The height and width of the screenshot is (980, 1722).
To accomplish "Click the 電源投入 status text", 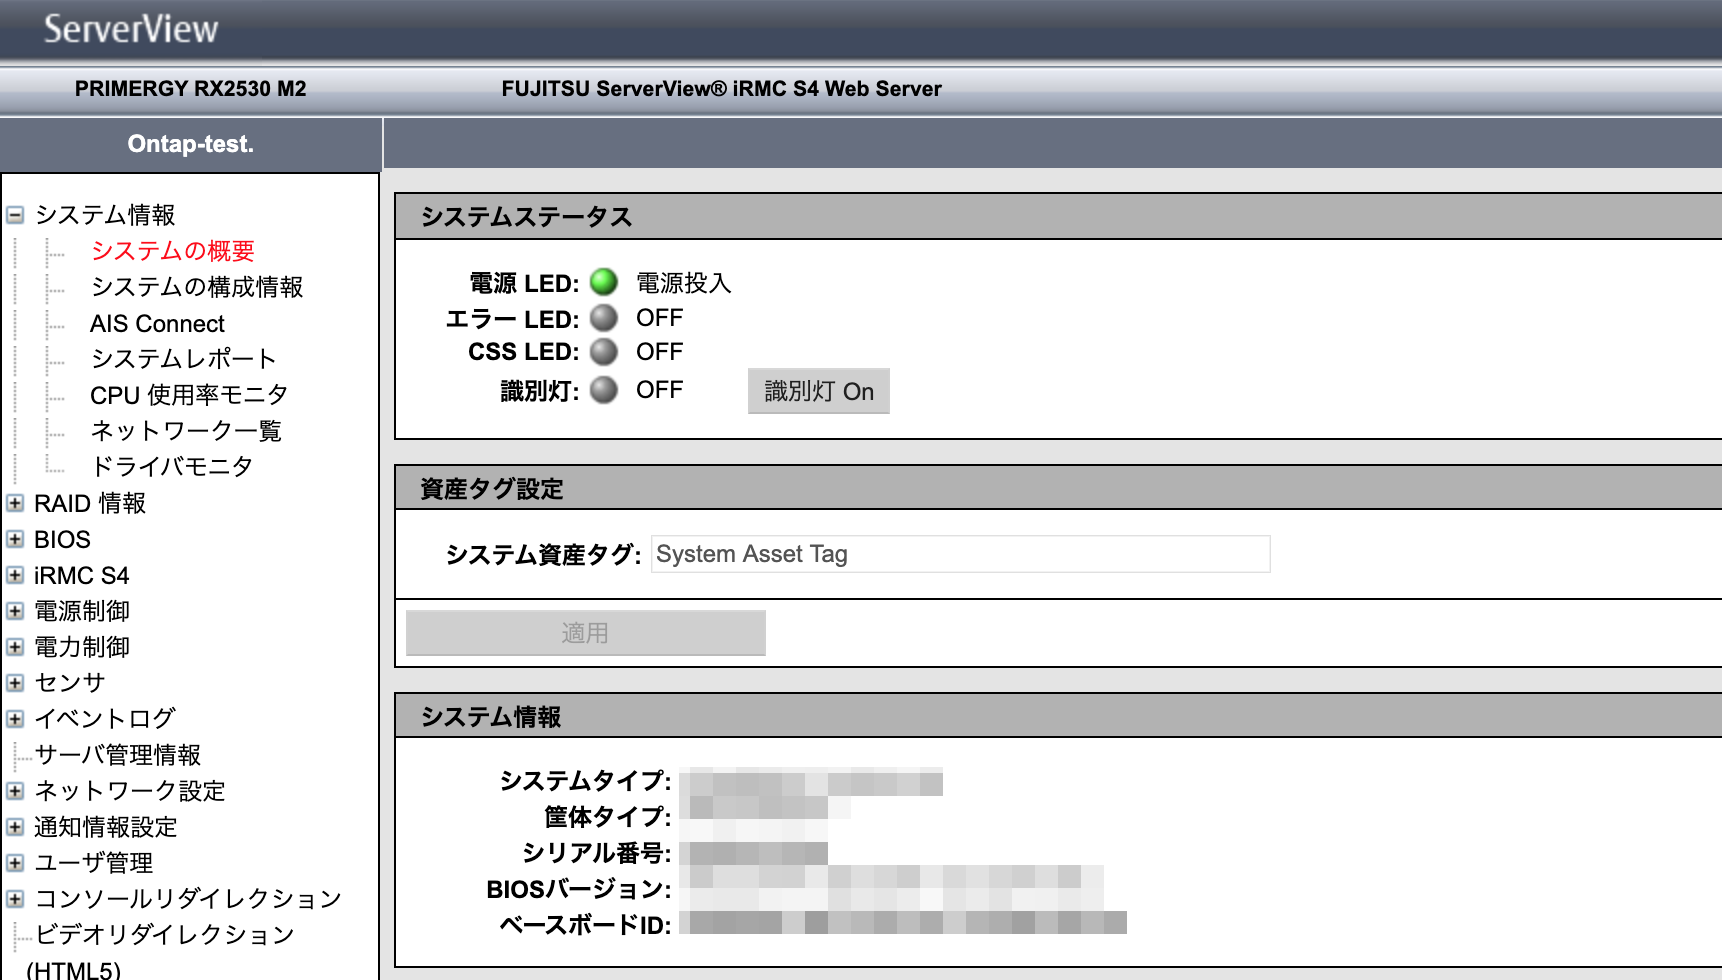I will coord(684,283).
